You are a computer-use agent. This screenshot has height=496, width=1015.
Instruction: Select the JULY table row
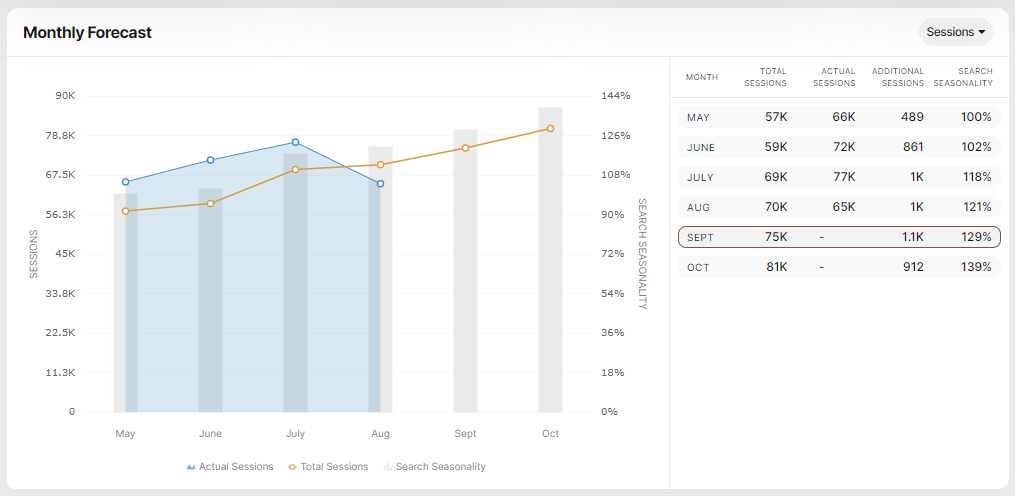click(838, 177)
